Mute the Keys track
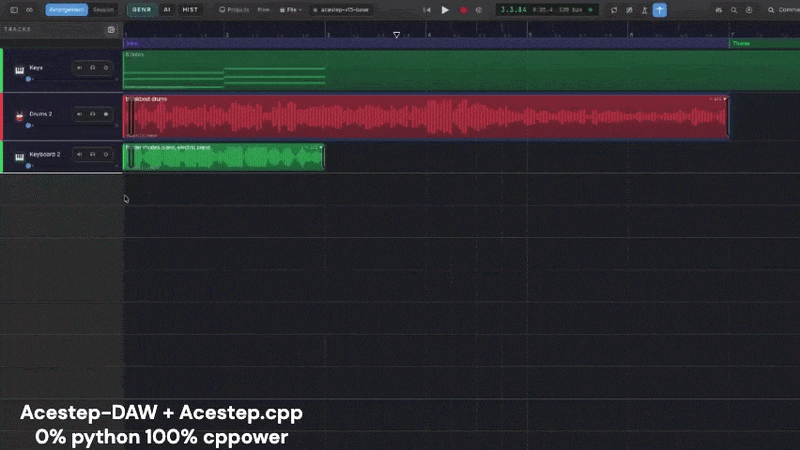This screenshot has height=450, width=800. 79,67
